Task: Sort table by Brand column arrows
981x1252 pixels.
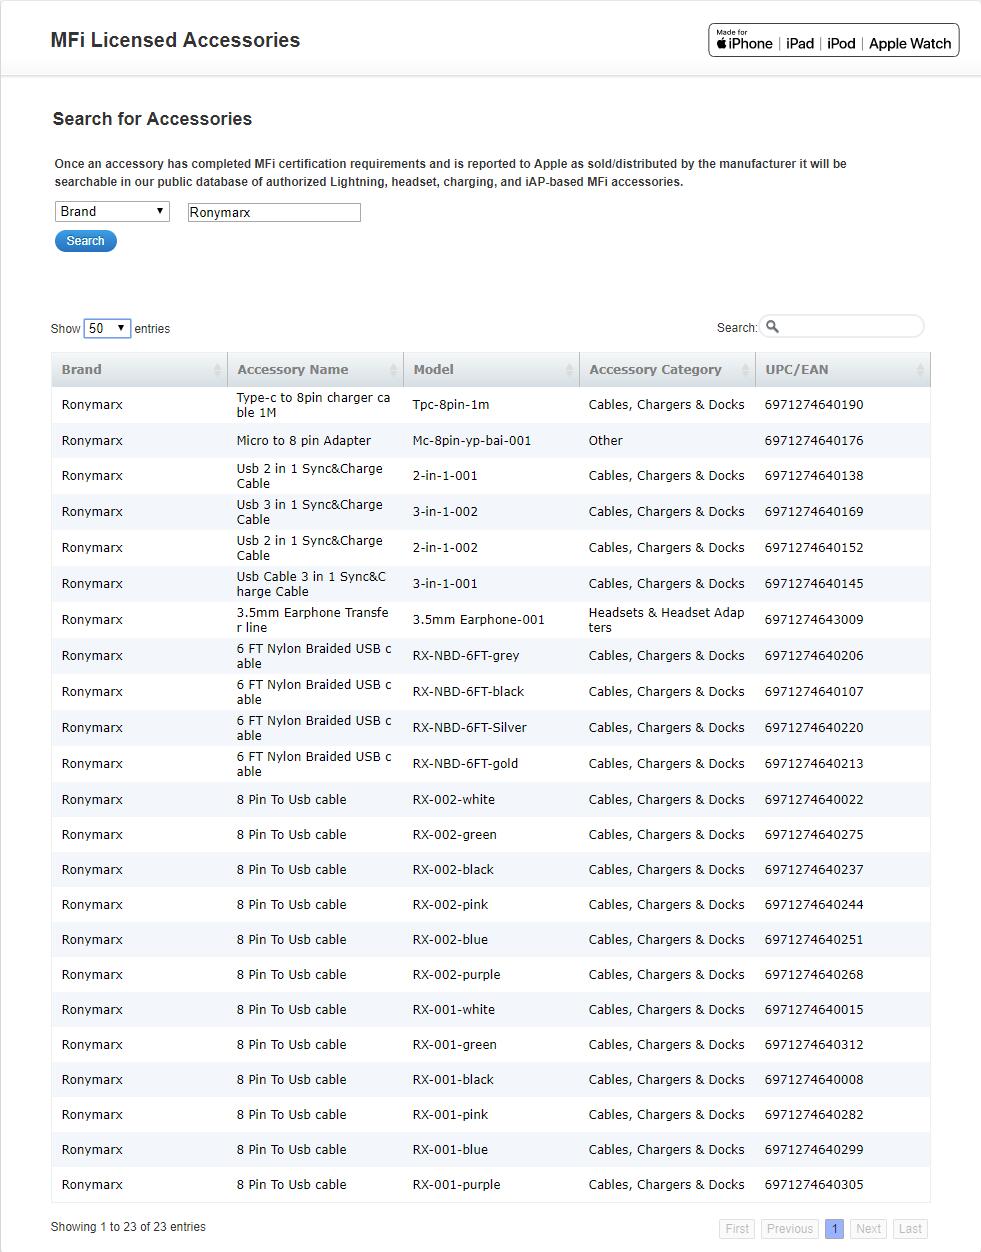Action: pyautogui.click(x=217, y=370)
